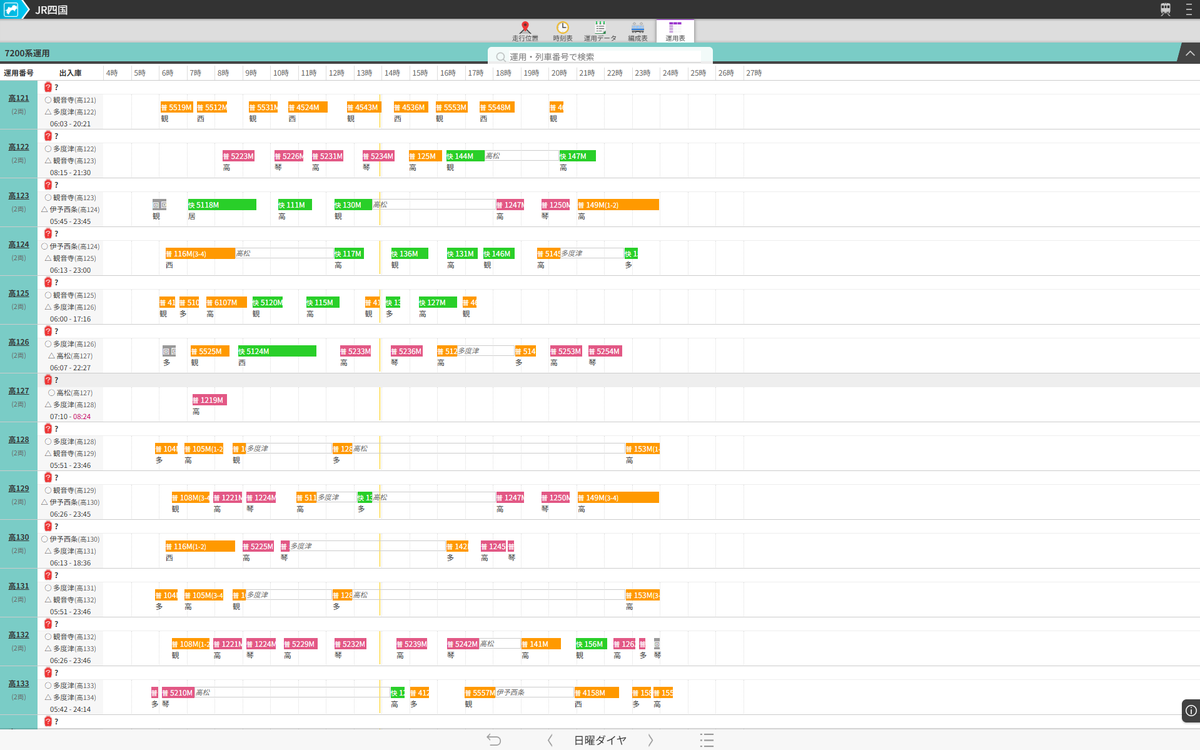Click red question tag icon above 高126 row

(48, 331)
